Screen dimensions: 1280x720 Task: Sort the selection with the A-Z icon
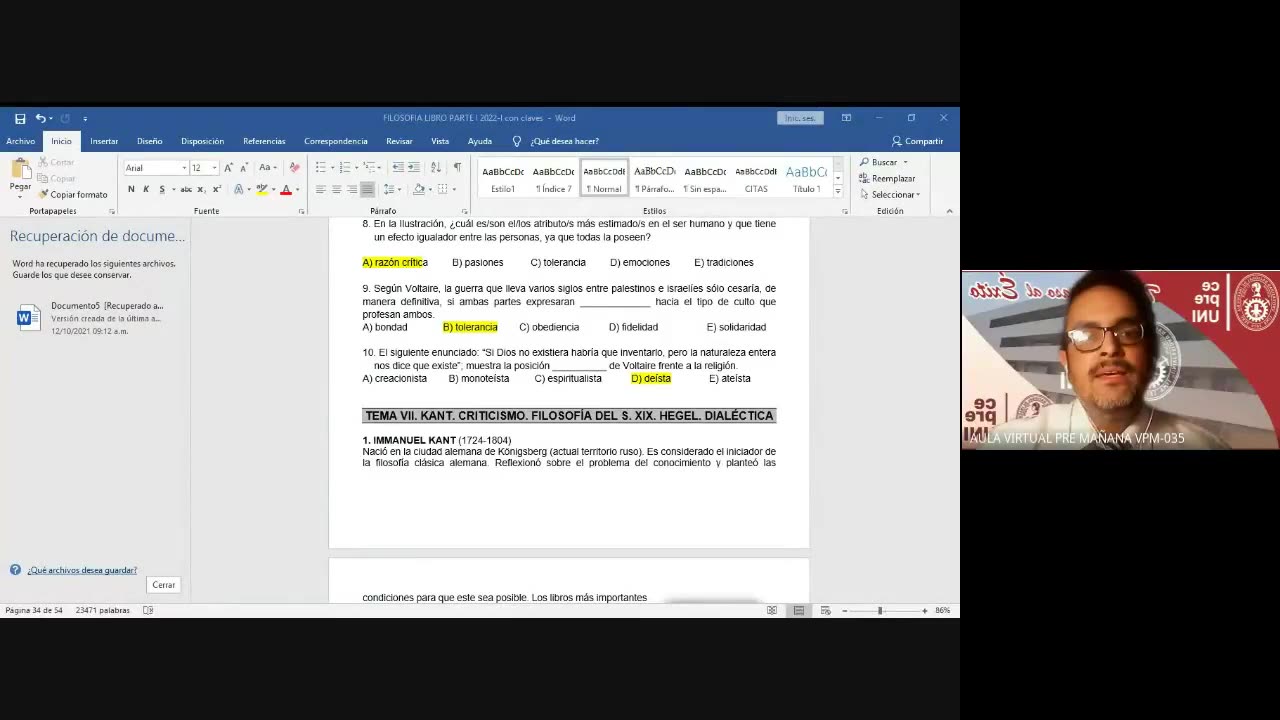tap(437, 168)
